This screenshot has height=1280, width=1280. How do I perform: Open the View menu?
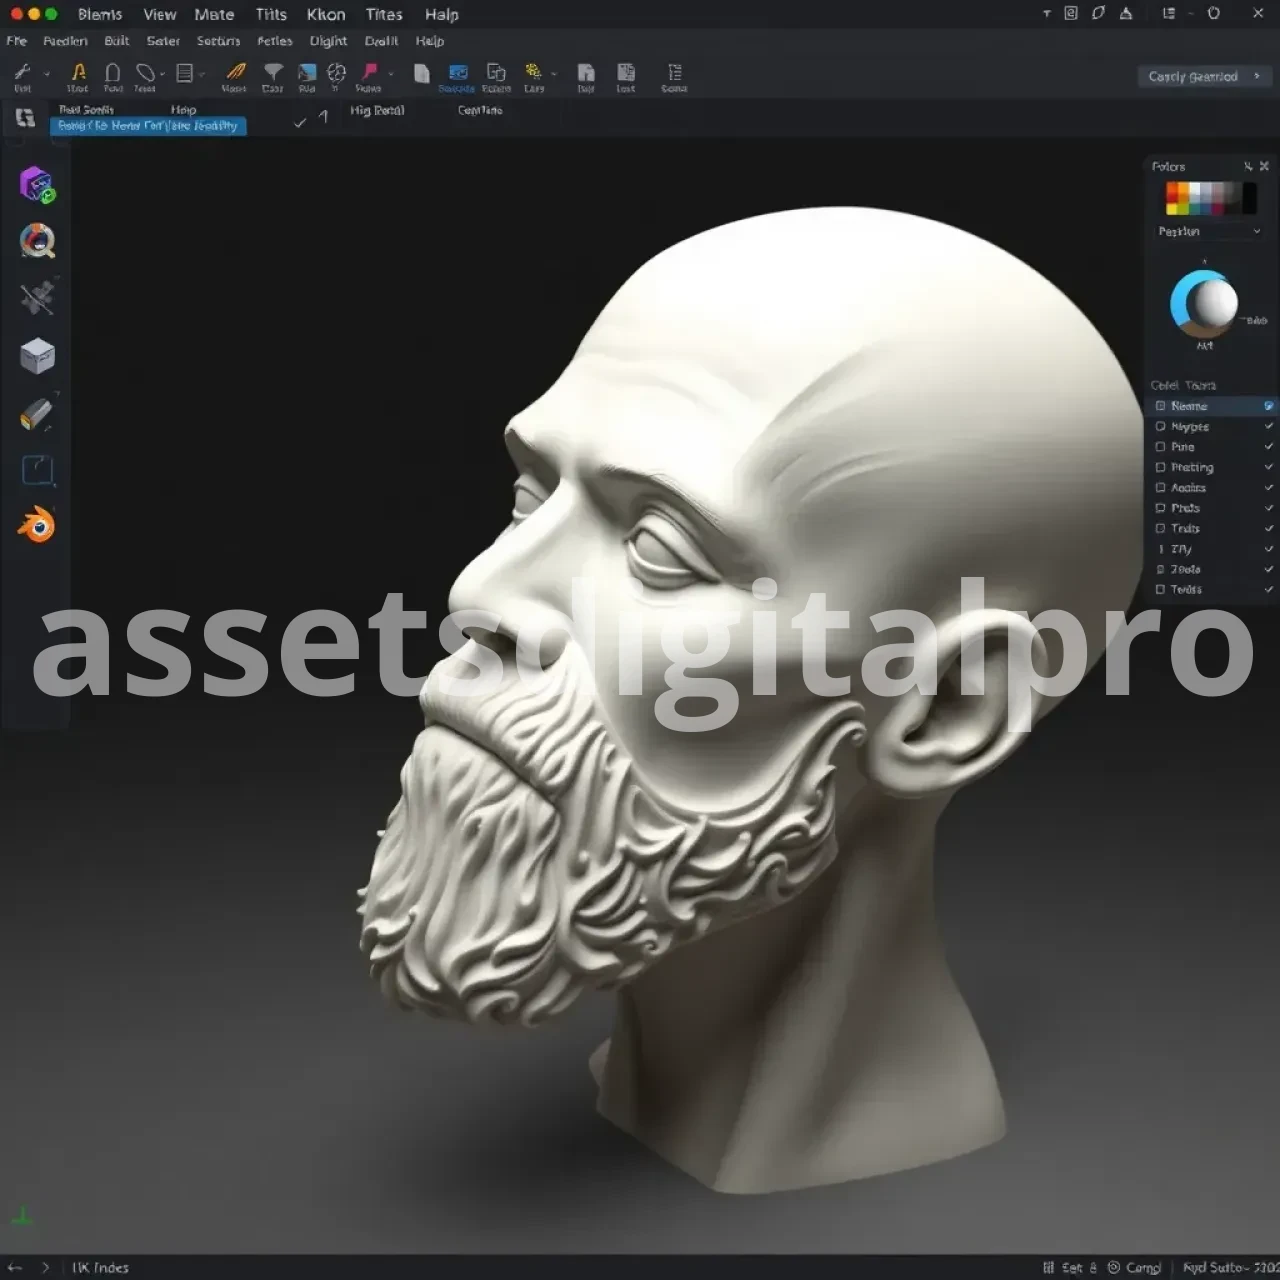(x=160, y=14)
